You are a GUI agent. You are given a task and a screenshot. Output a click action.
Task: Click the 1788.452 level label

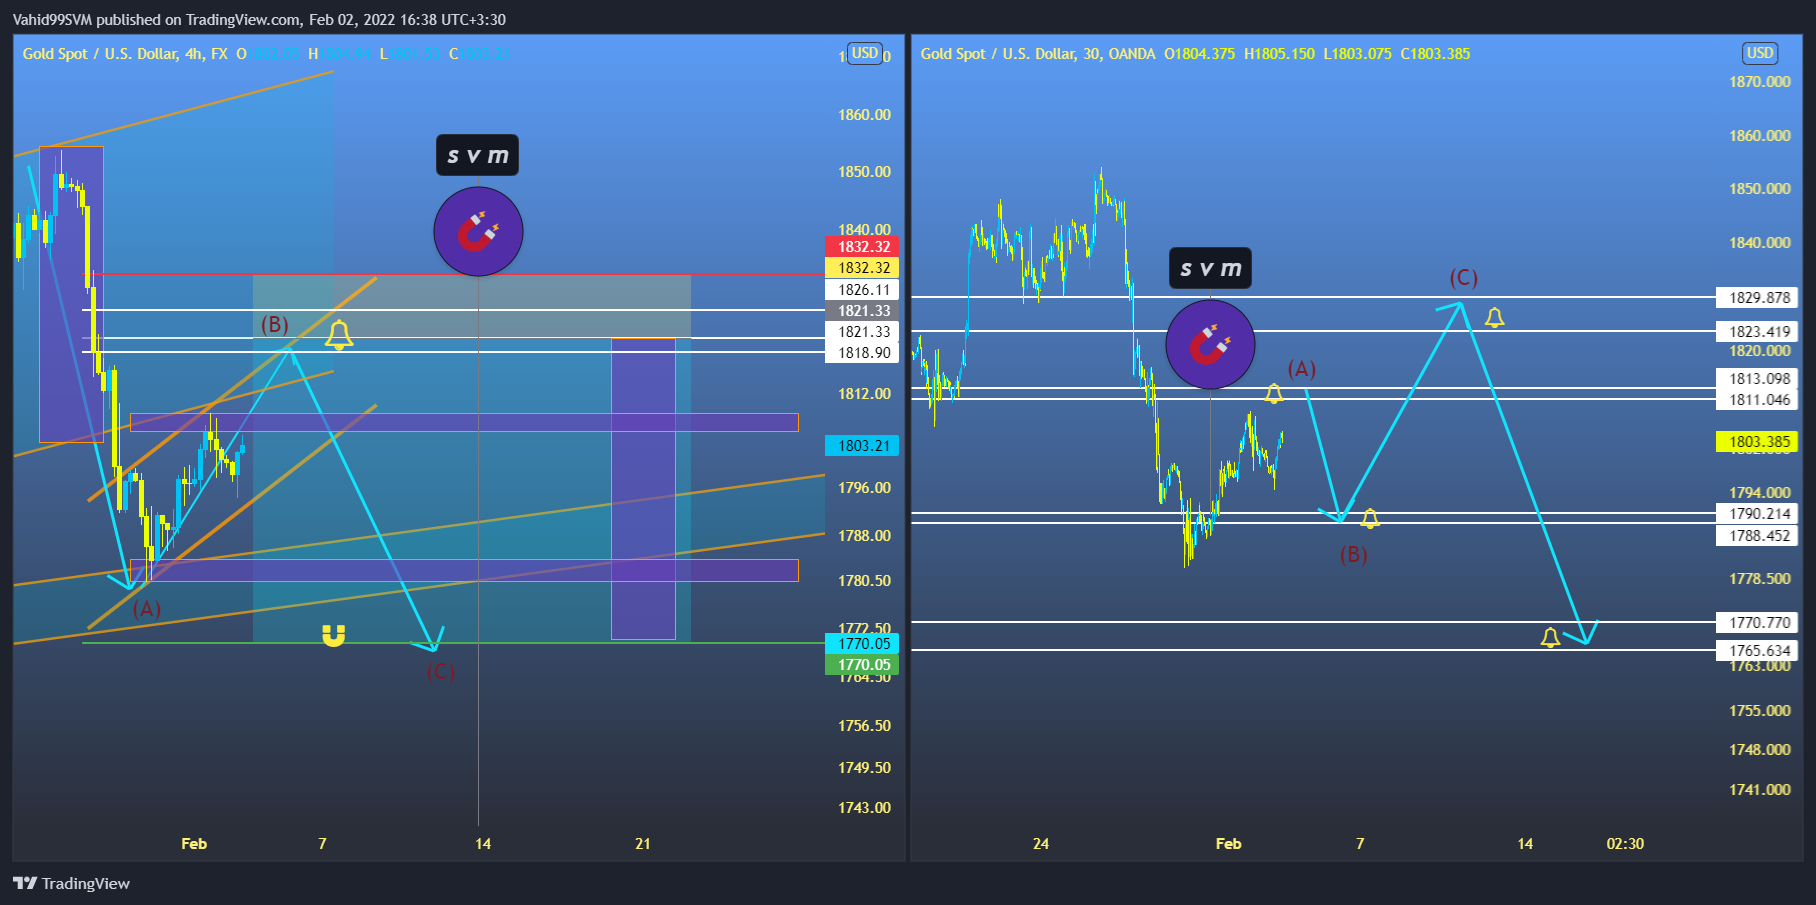(1757, 536)
